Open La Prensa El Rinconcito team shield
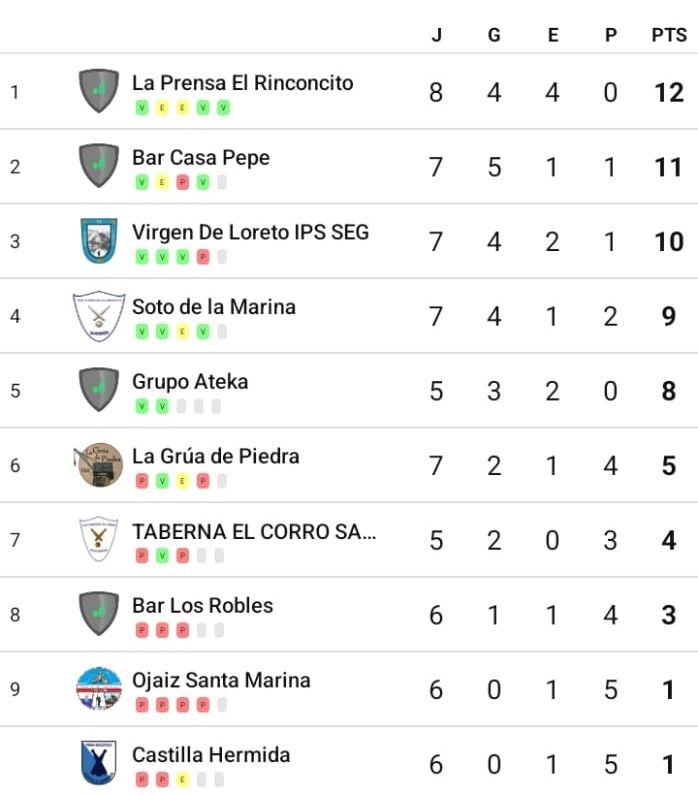This screenshot has width=698, height=795. tap(99, 91)
